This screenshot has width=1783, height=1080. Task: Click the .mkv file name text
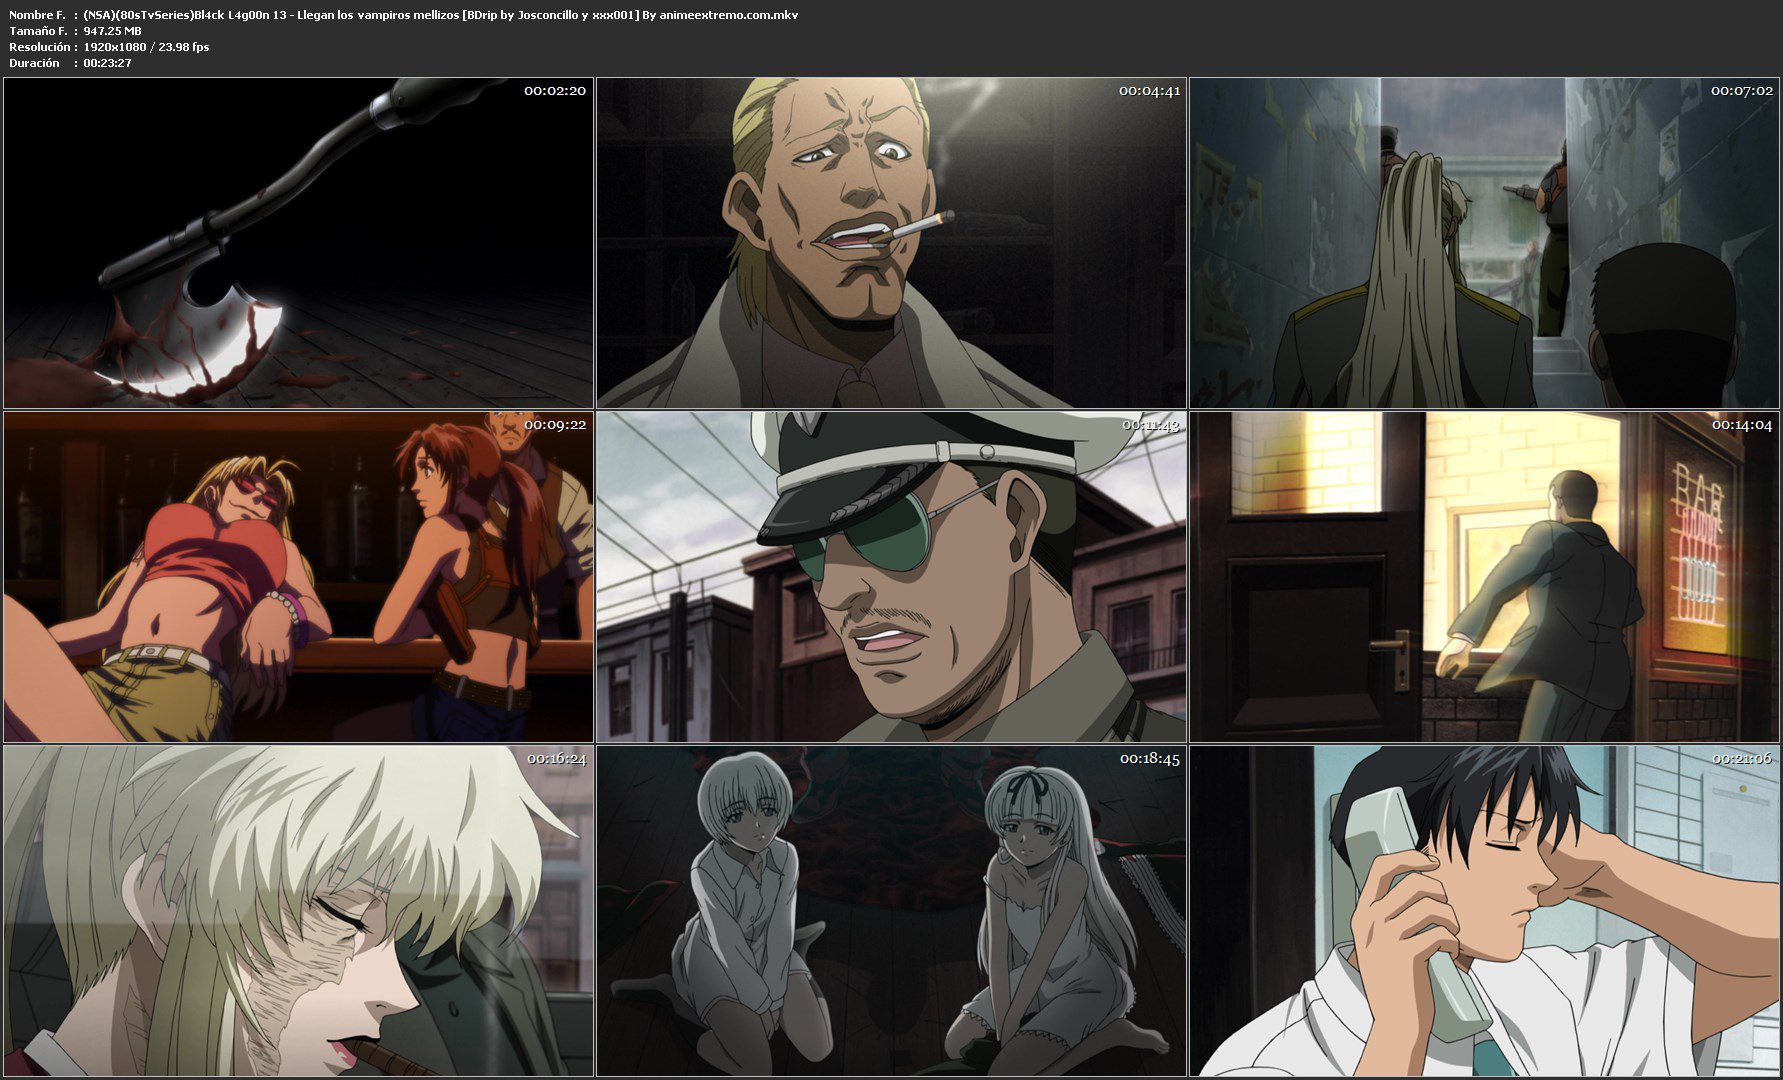point(440,15)
